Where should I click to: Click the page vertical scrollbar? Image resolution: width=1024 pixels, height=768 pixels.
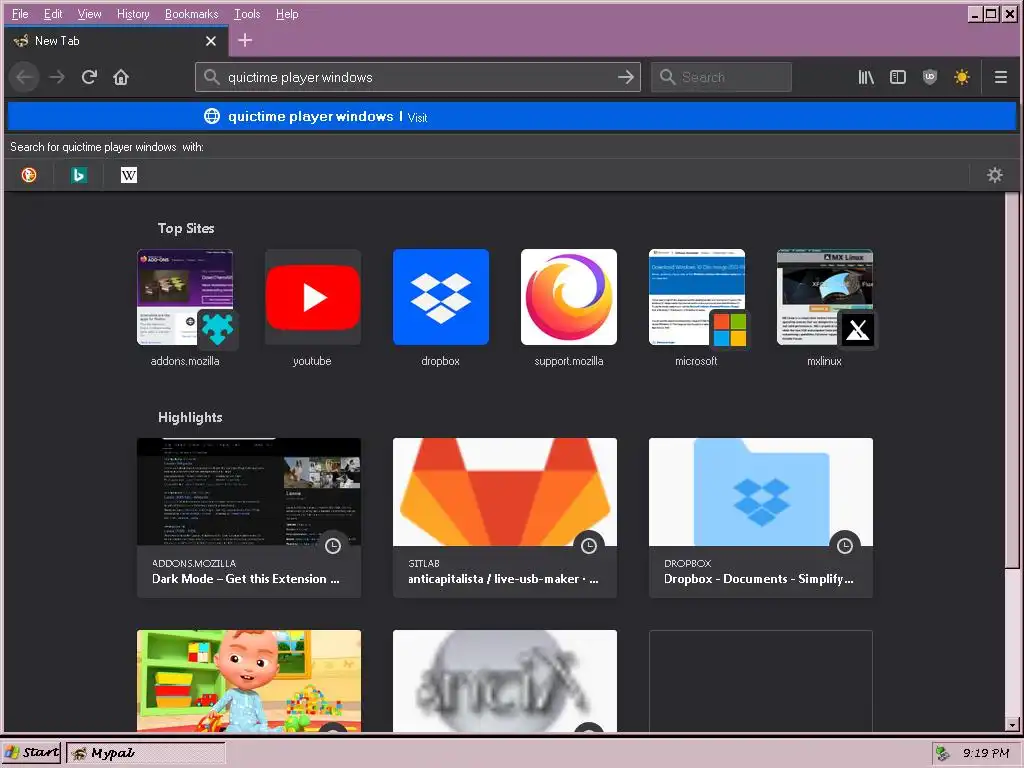(1012, 379)
